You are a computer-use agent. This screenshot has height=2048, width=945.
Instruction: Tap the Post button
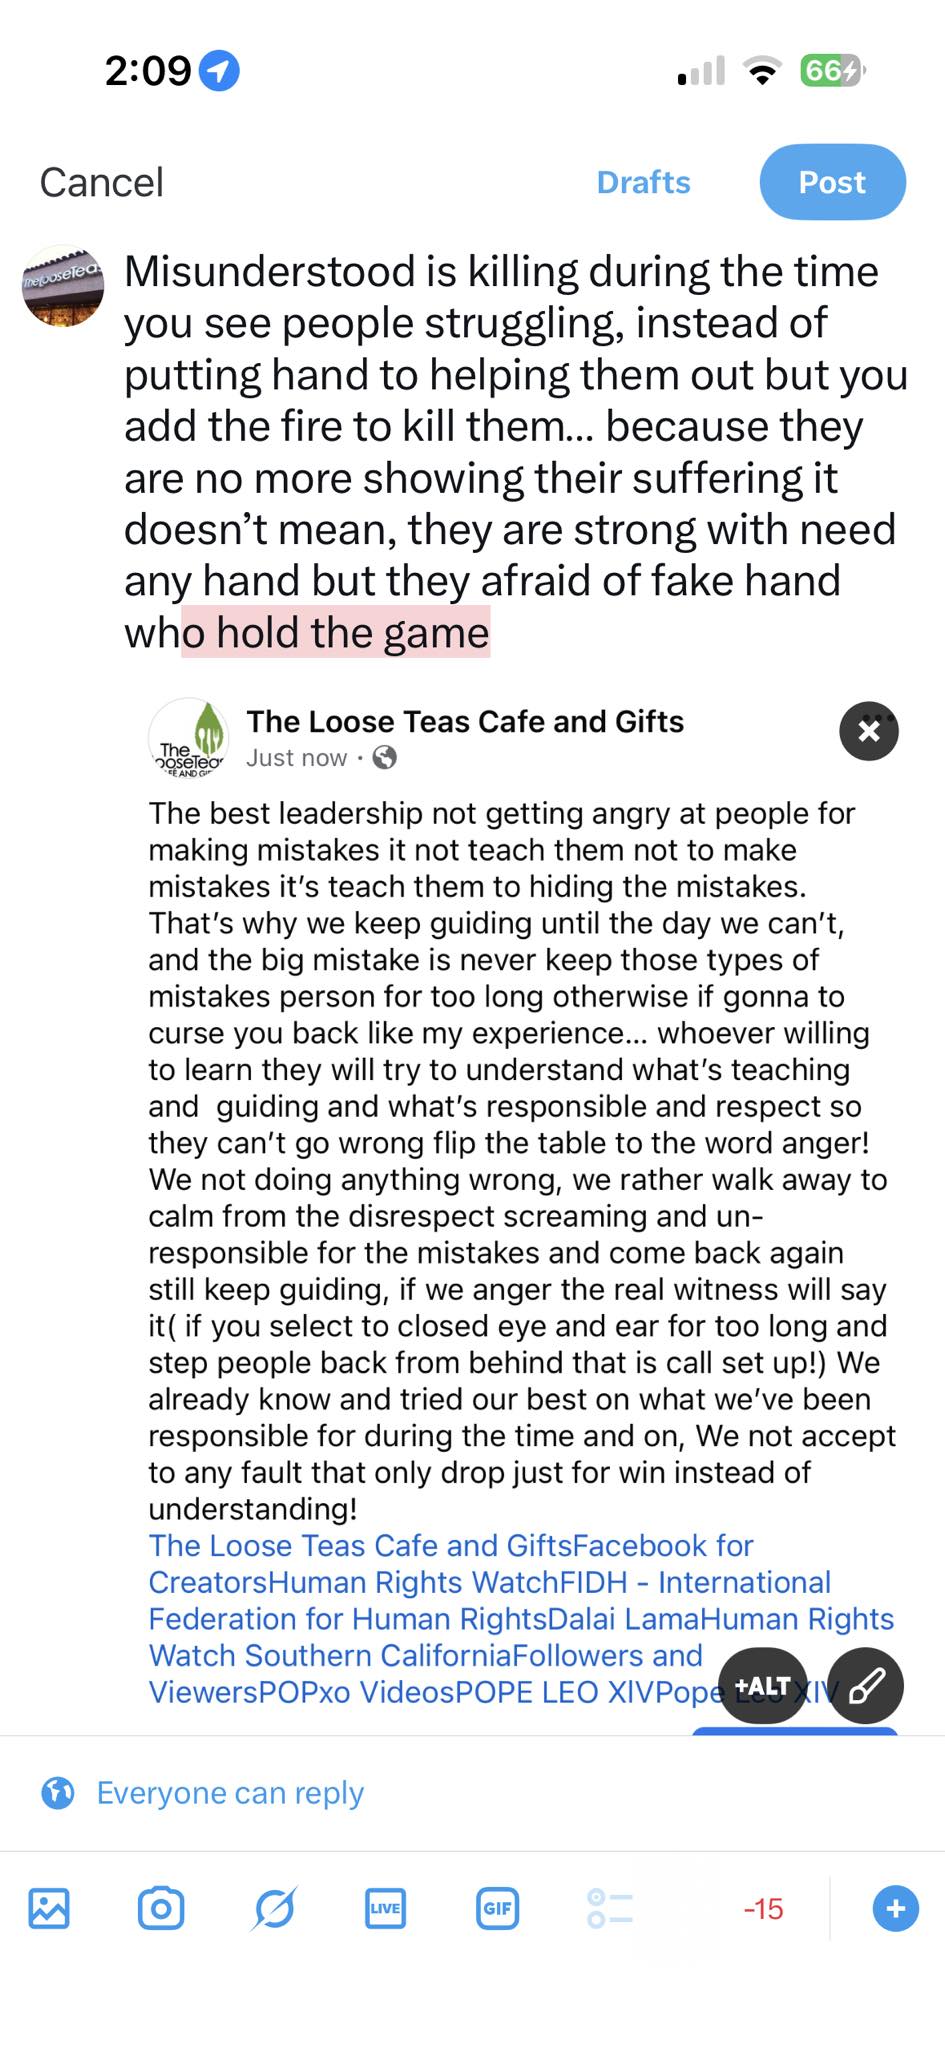(832, 181)
